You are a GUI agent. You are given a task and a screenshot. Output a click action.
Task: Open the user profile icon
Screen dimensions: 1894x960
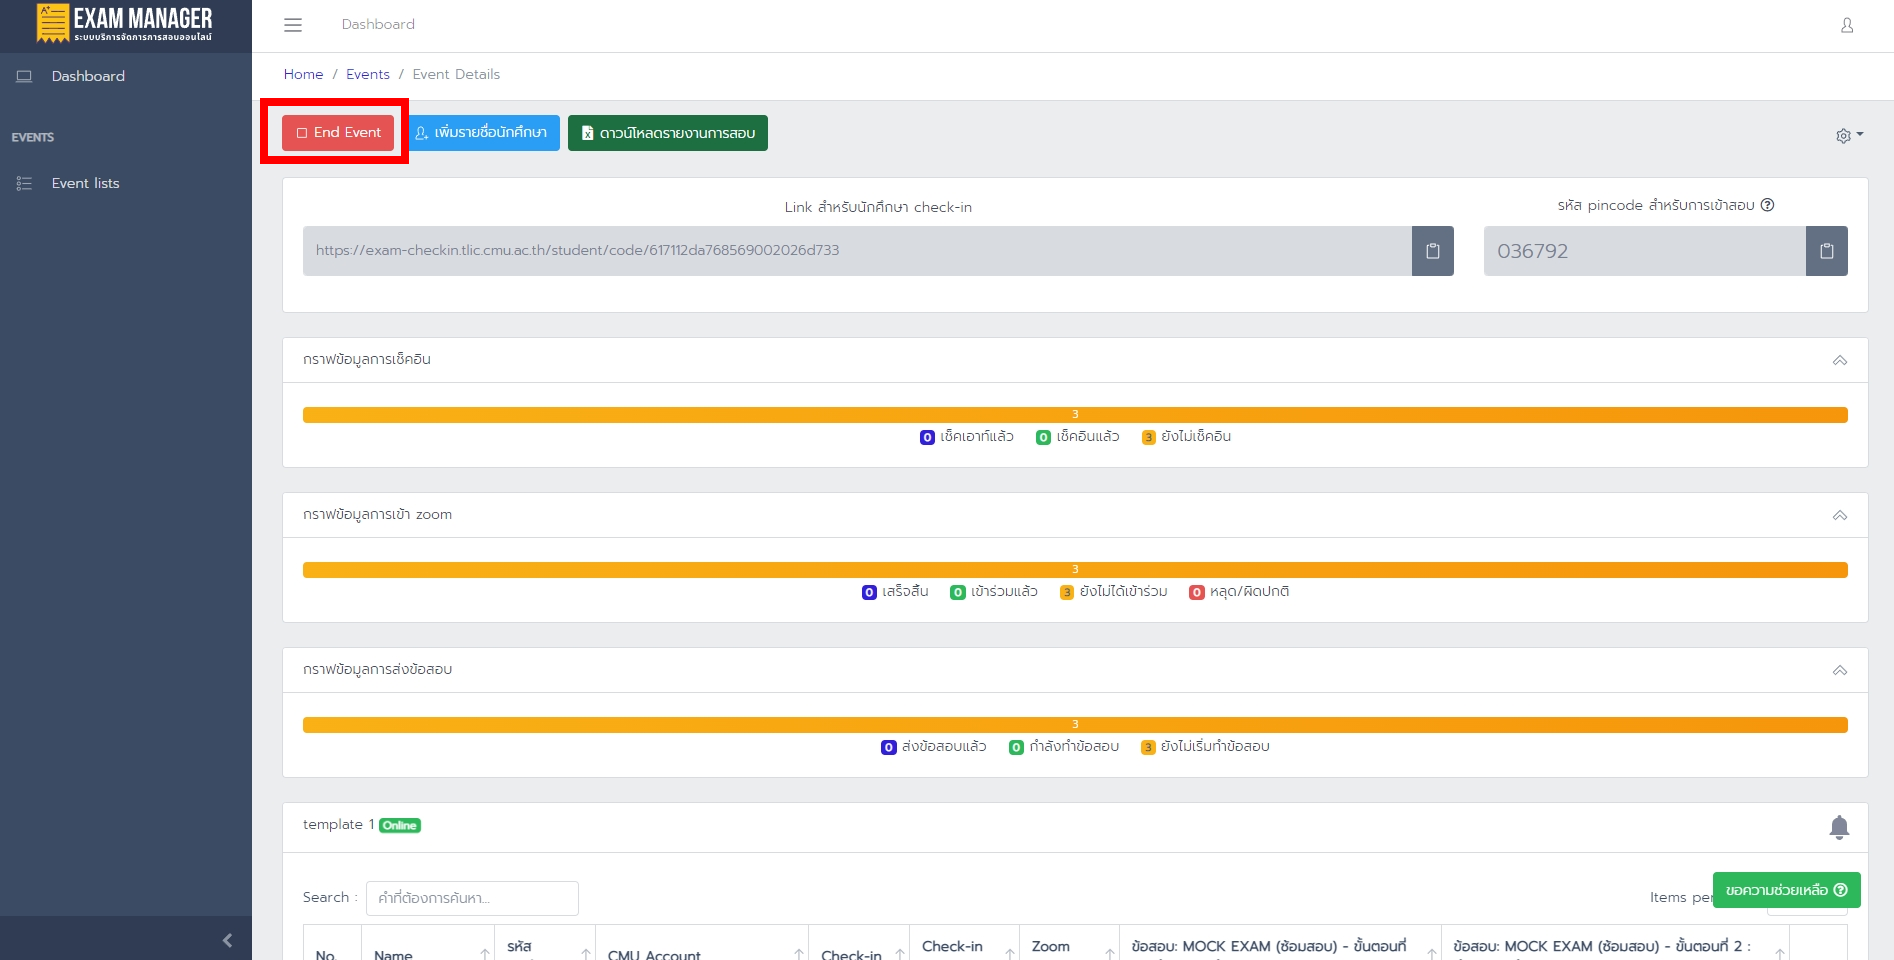(1847, 25)
